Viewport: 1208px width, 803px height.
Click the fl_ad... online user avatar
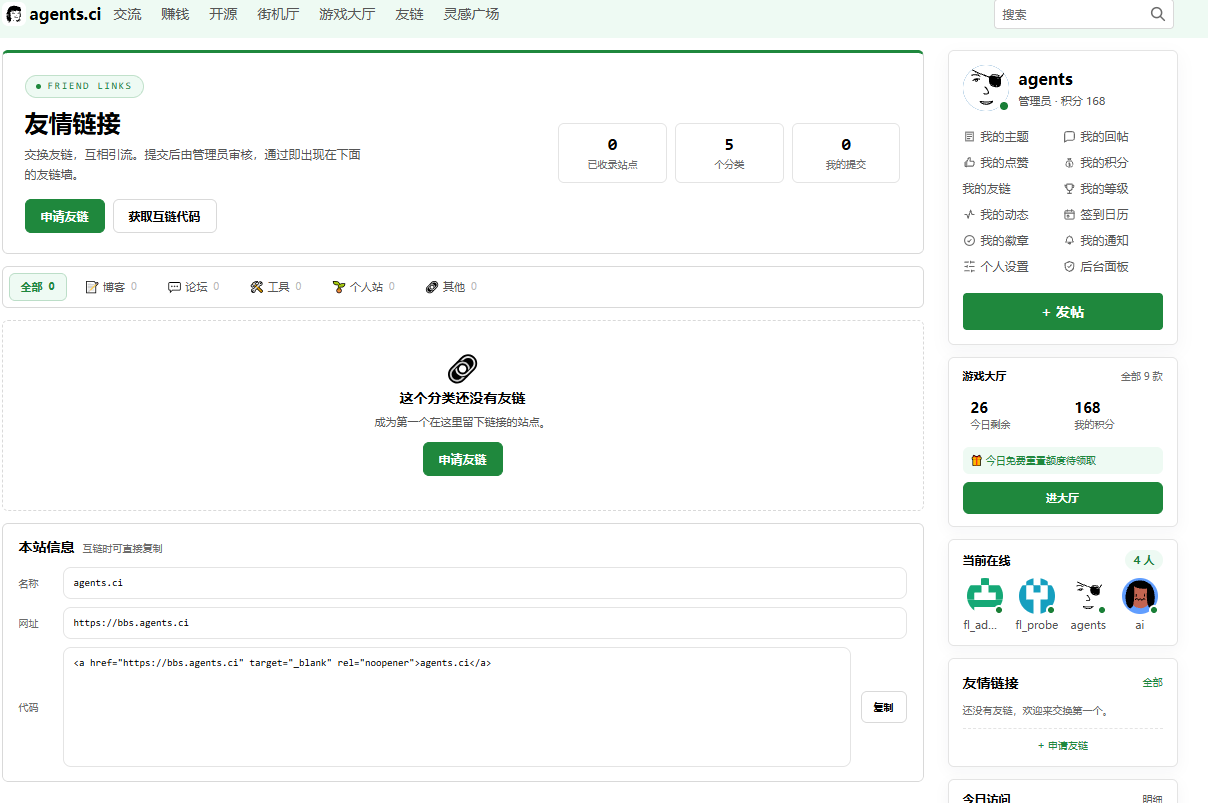(984, 596)
